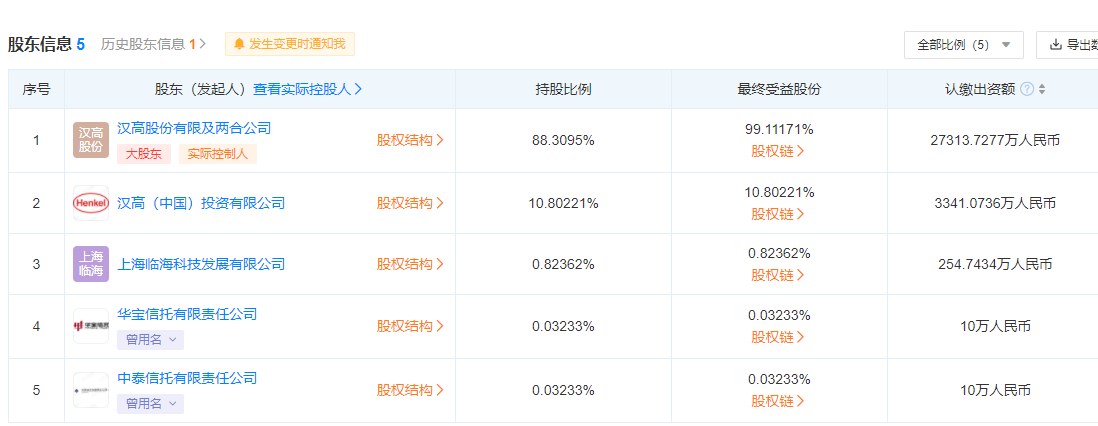Open 股权链 in the 中泰信托 row

[x=778, y=401]
